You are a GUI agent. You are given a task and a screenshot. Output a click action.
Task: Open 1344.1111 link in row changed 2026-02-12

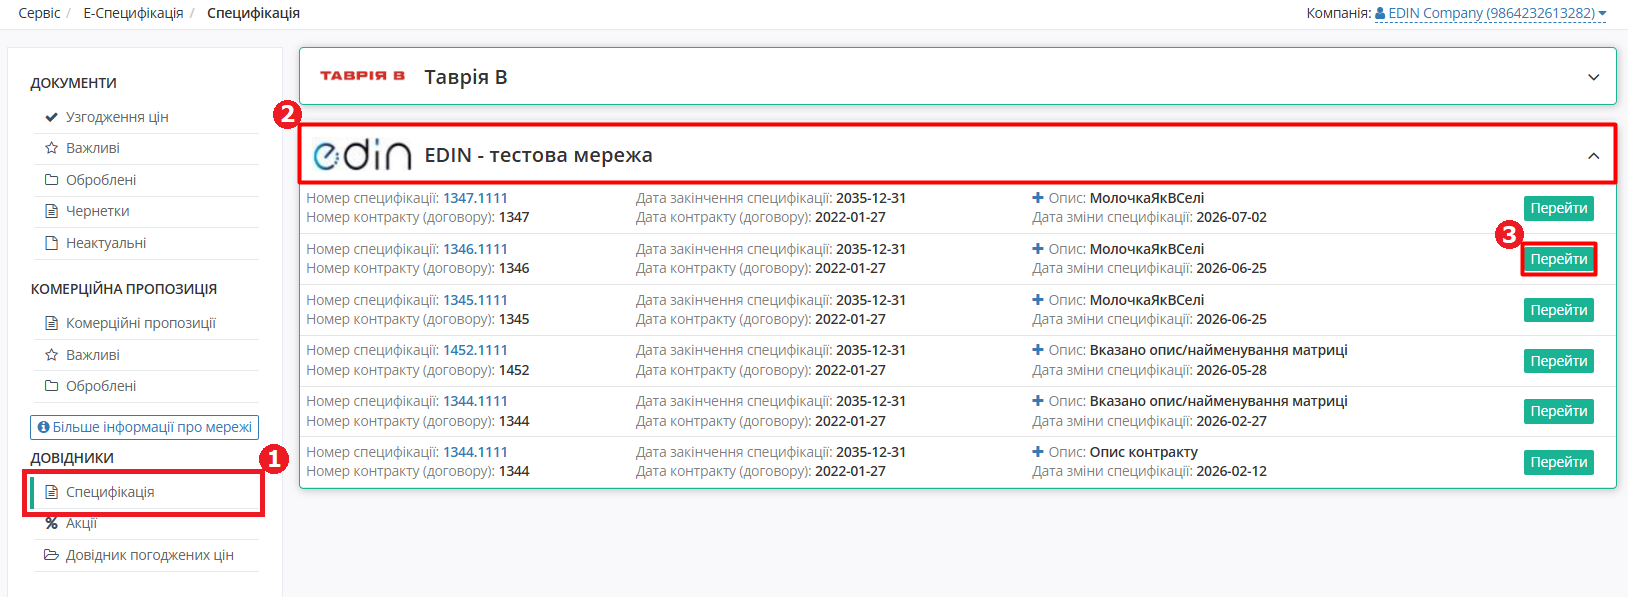click(x=475, y=452)
